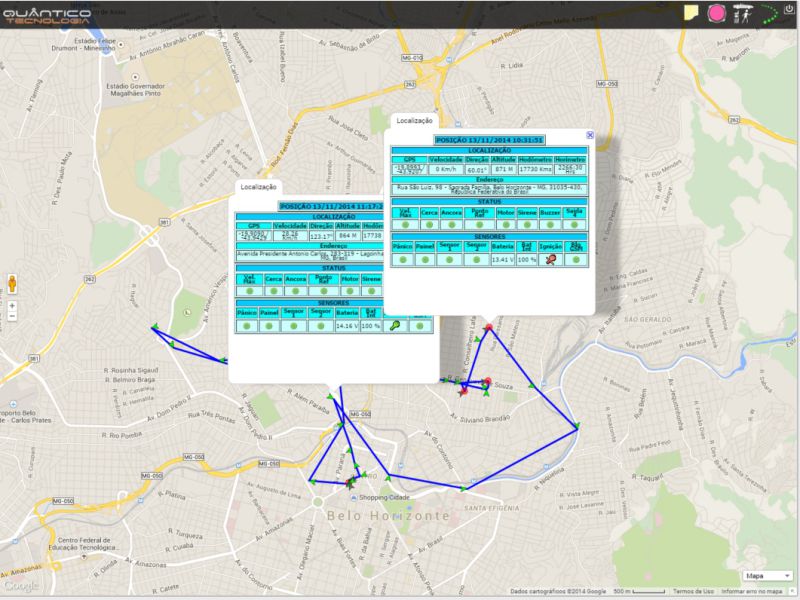The image size is (800, 600).
Task: Open the Termos de Uso link
Action: (x=693, y=591)
